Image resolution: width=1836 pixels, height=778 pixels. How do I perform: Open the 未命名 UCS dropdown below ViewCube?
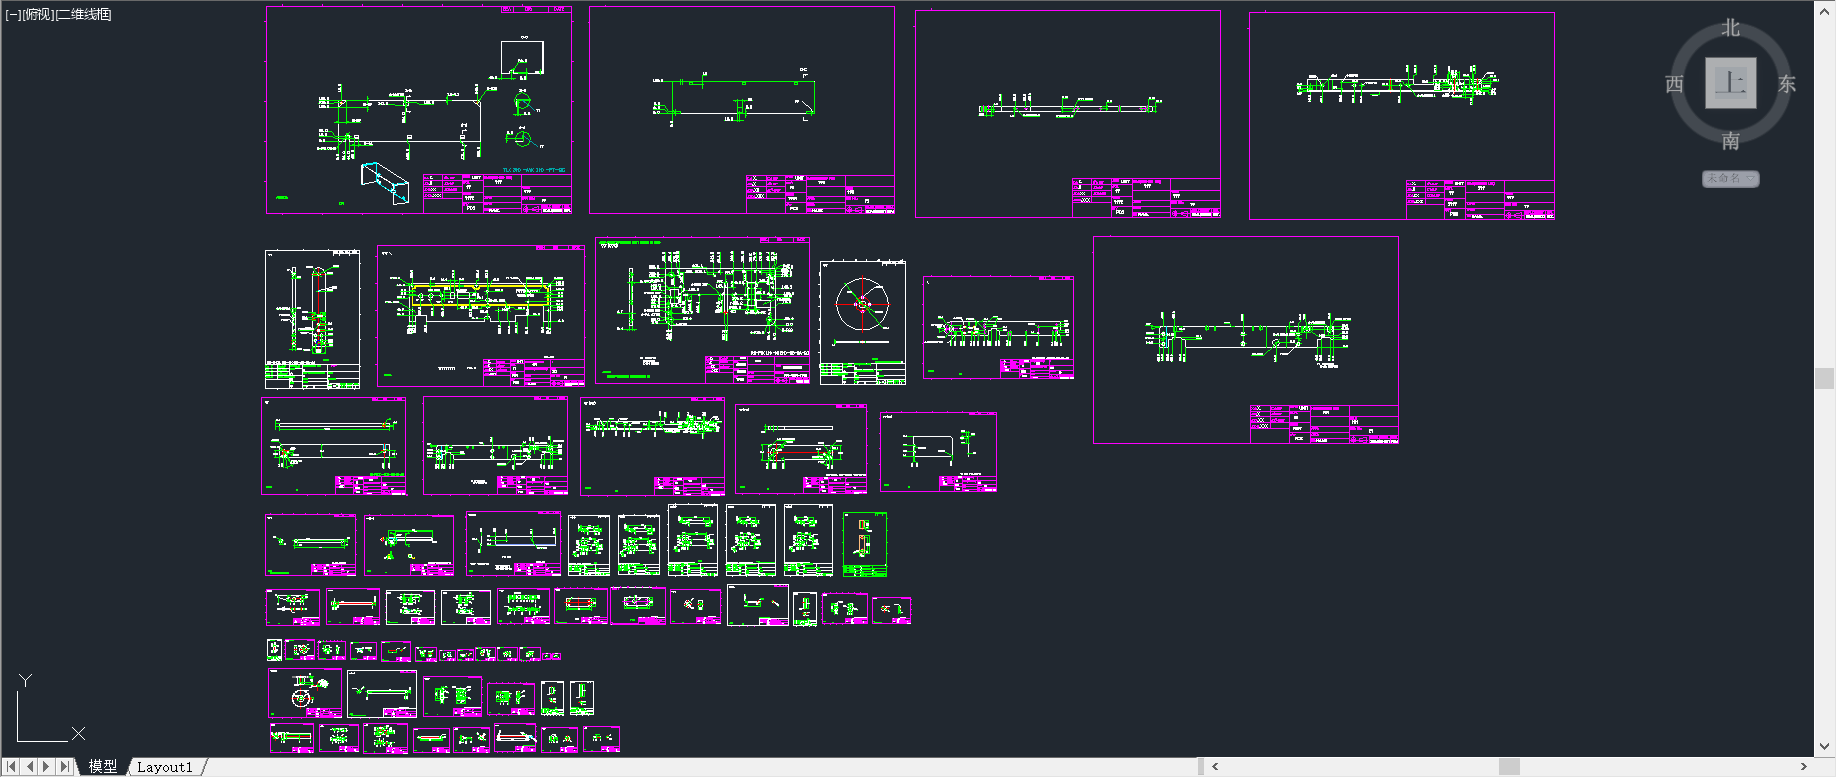[x=1731, y=179]
